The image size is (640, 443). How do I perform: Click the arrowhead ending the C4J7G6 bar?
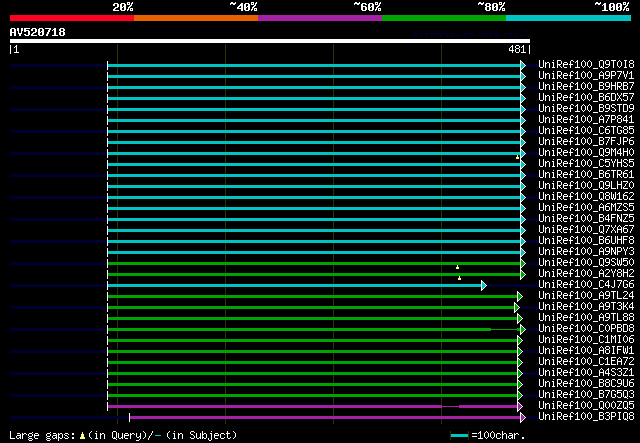(x=484, y=285)
